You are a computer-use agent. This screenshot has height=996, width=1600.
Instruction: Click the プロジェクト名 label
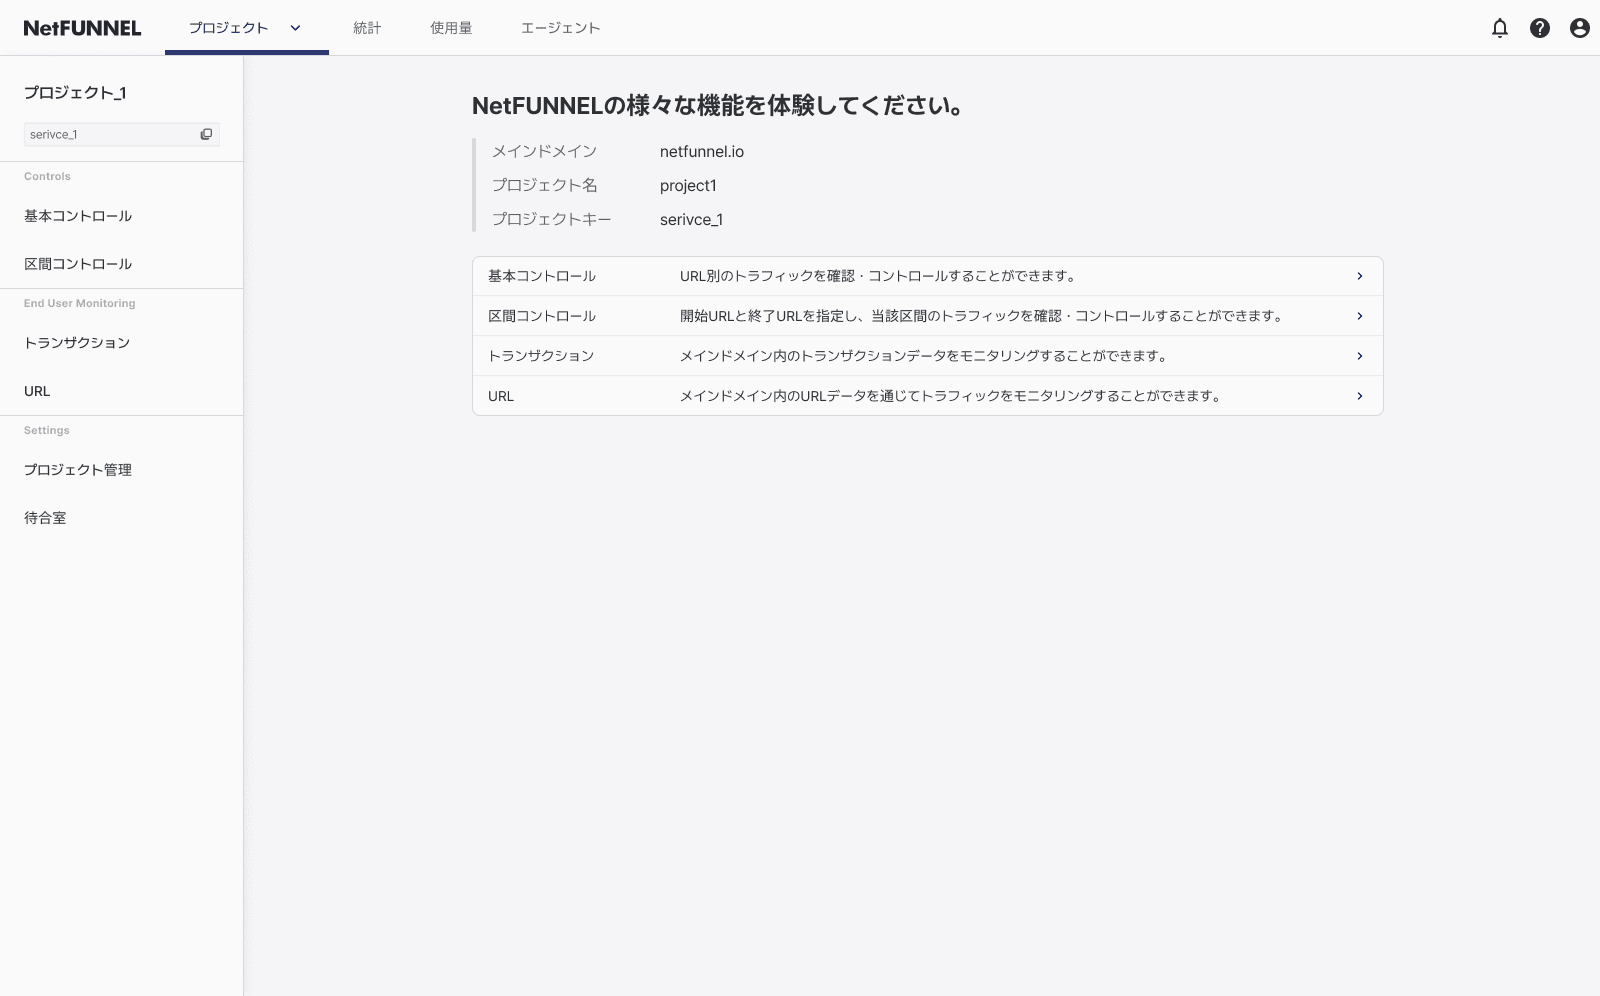pyautogui.click(x=544, y=186)
